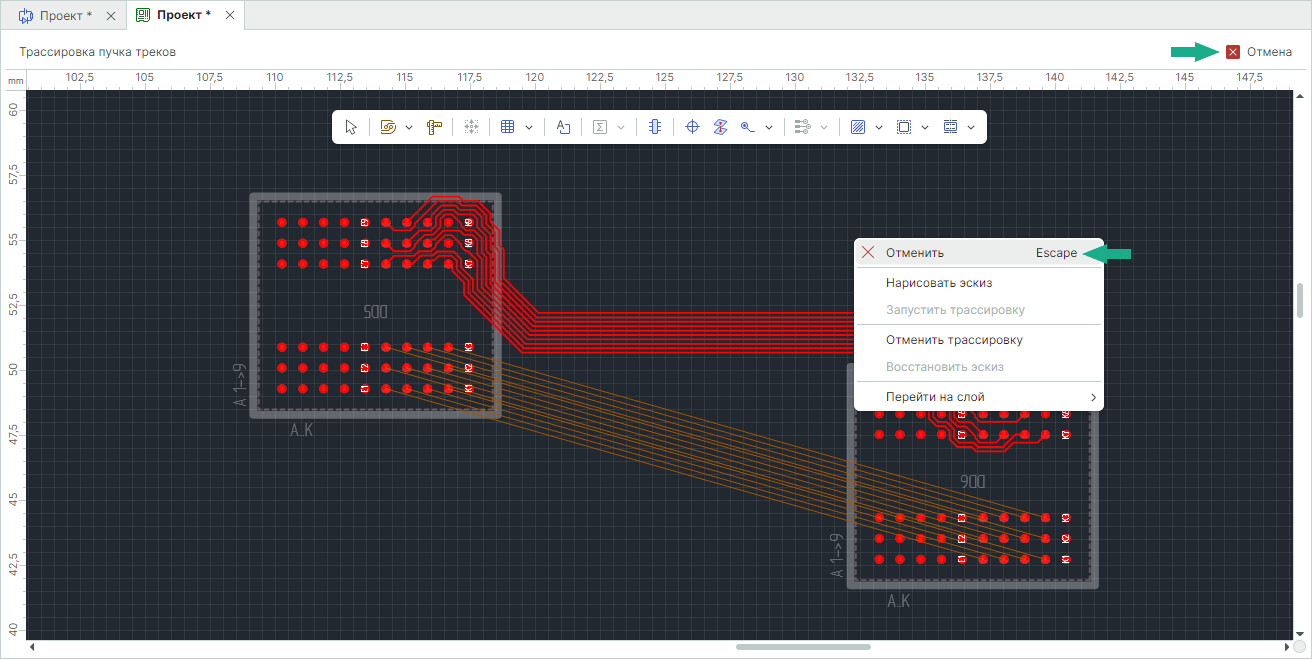Click the track routing tool icon
Image resolution: width=1312 pixels, height=659 pixels.
[x=389, y=127]
